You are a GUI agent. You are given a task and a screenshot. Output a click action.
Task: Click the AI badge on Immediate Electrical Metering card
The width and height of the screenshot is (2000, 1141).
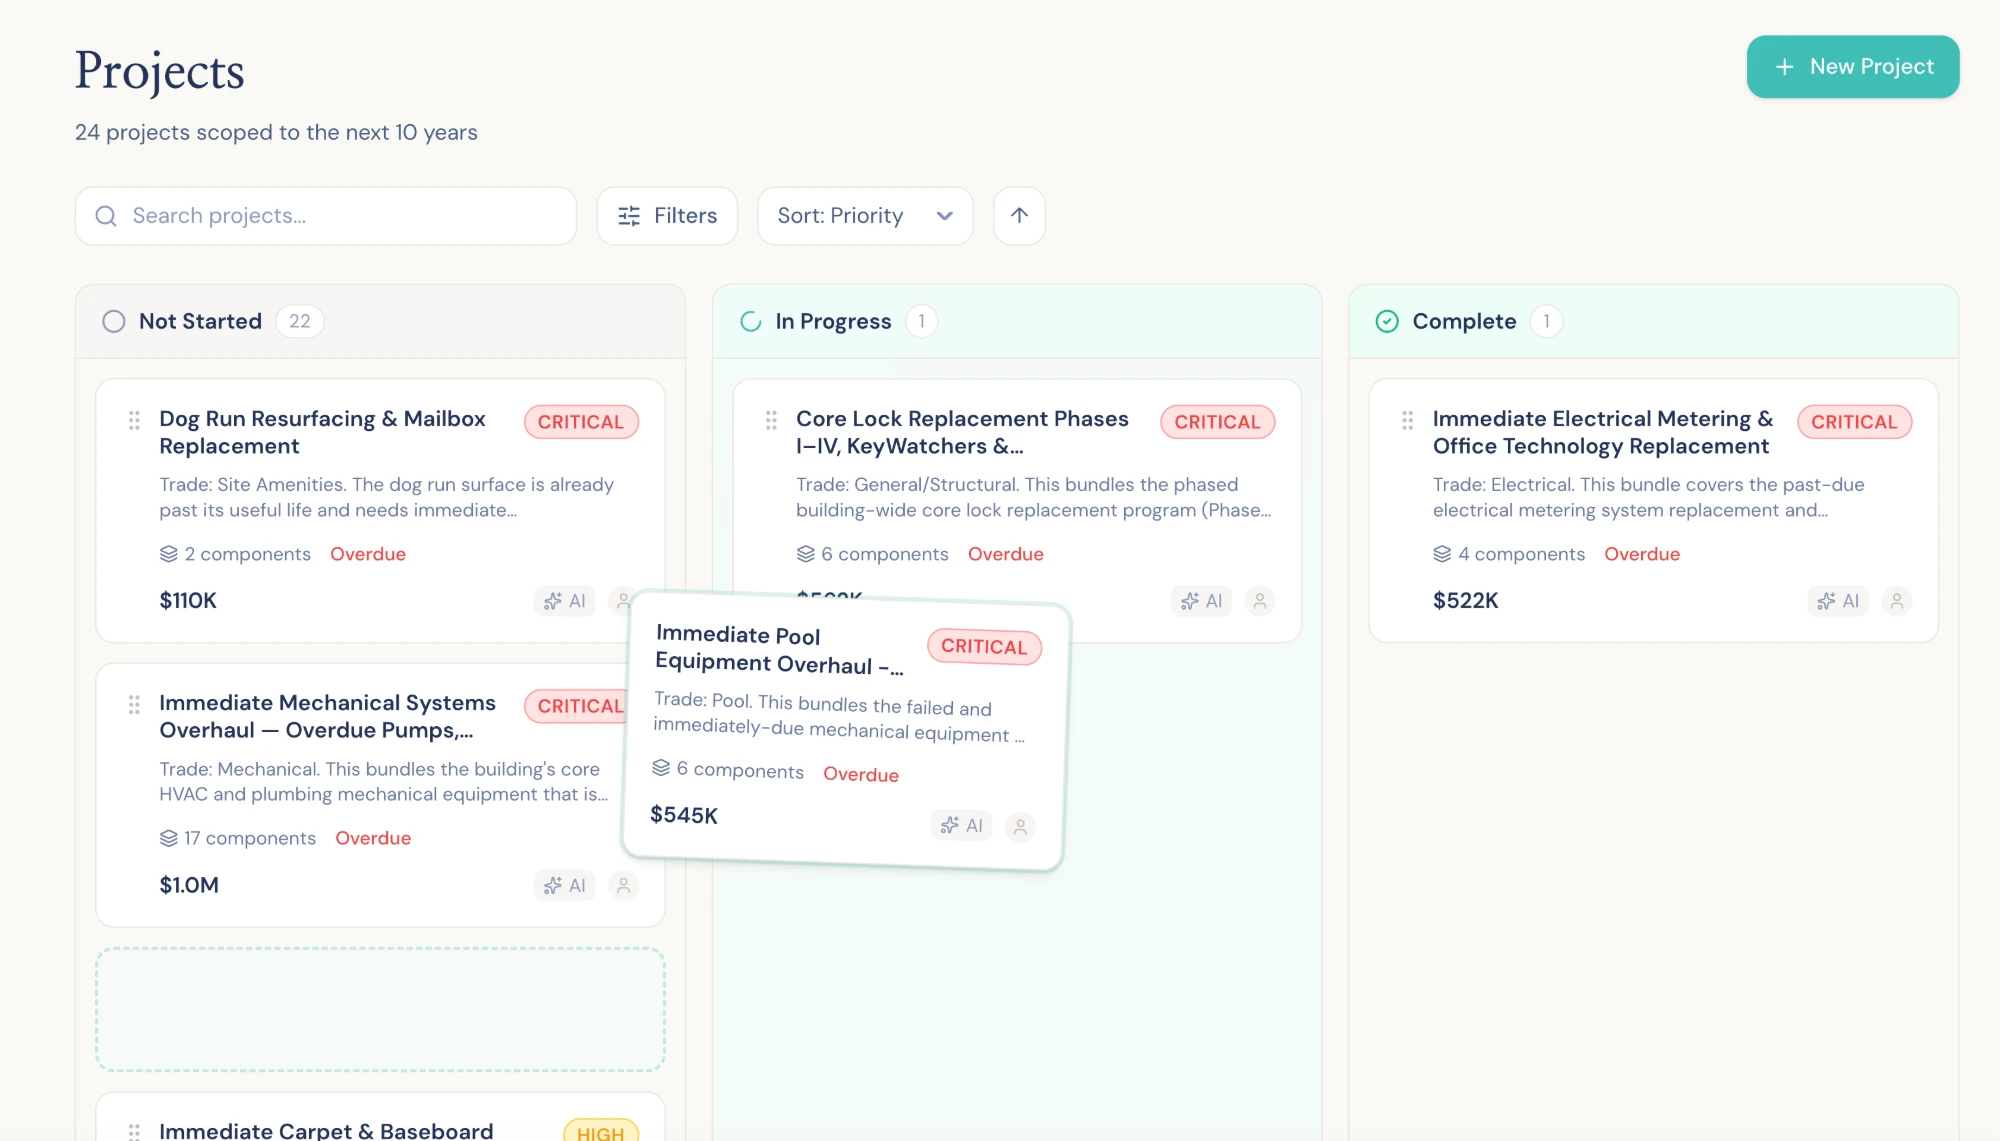tap(1838, 601)
